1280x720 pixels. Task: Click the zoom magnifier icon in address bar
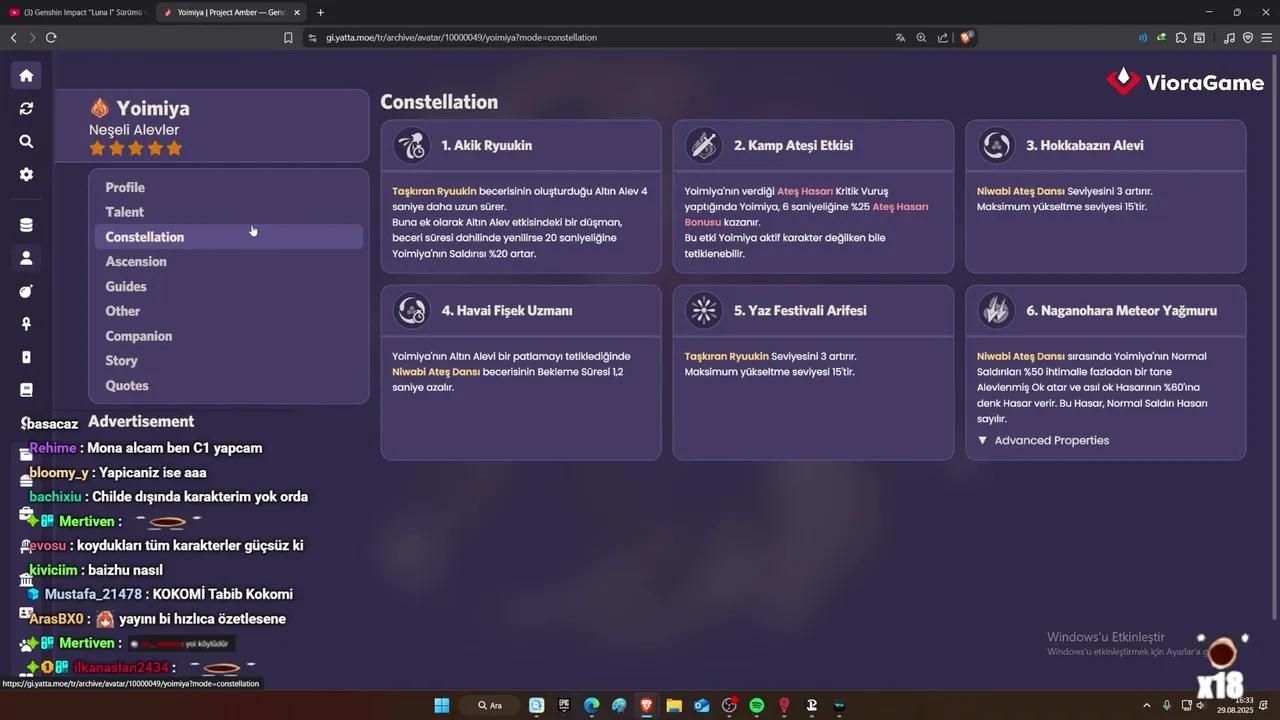click(921, 37)
